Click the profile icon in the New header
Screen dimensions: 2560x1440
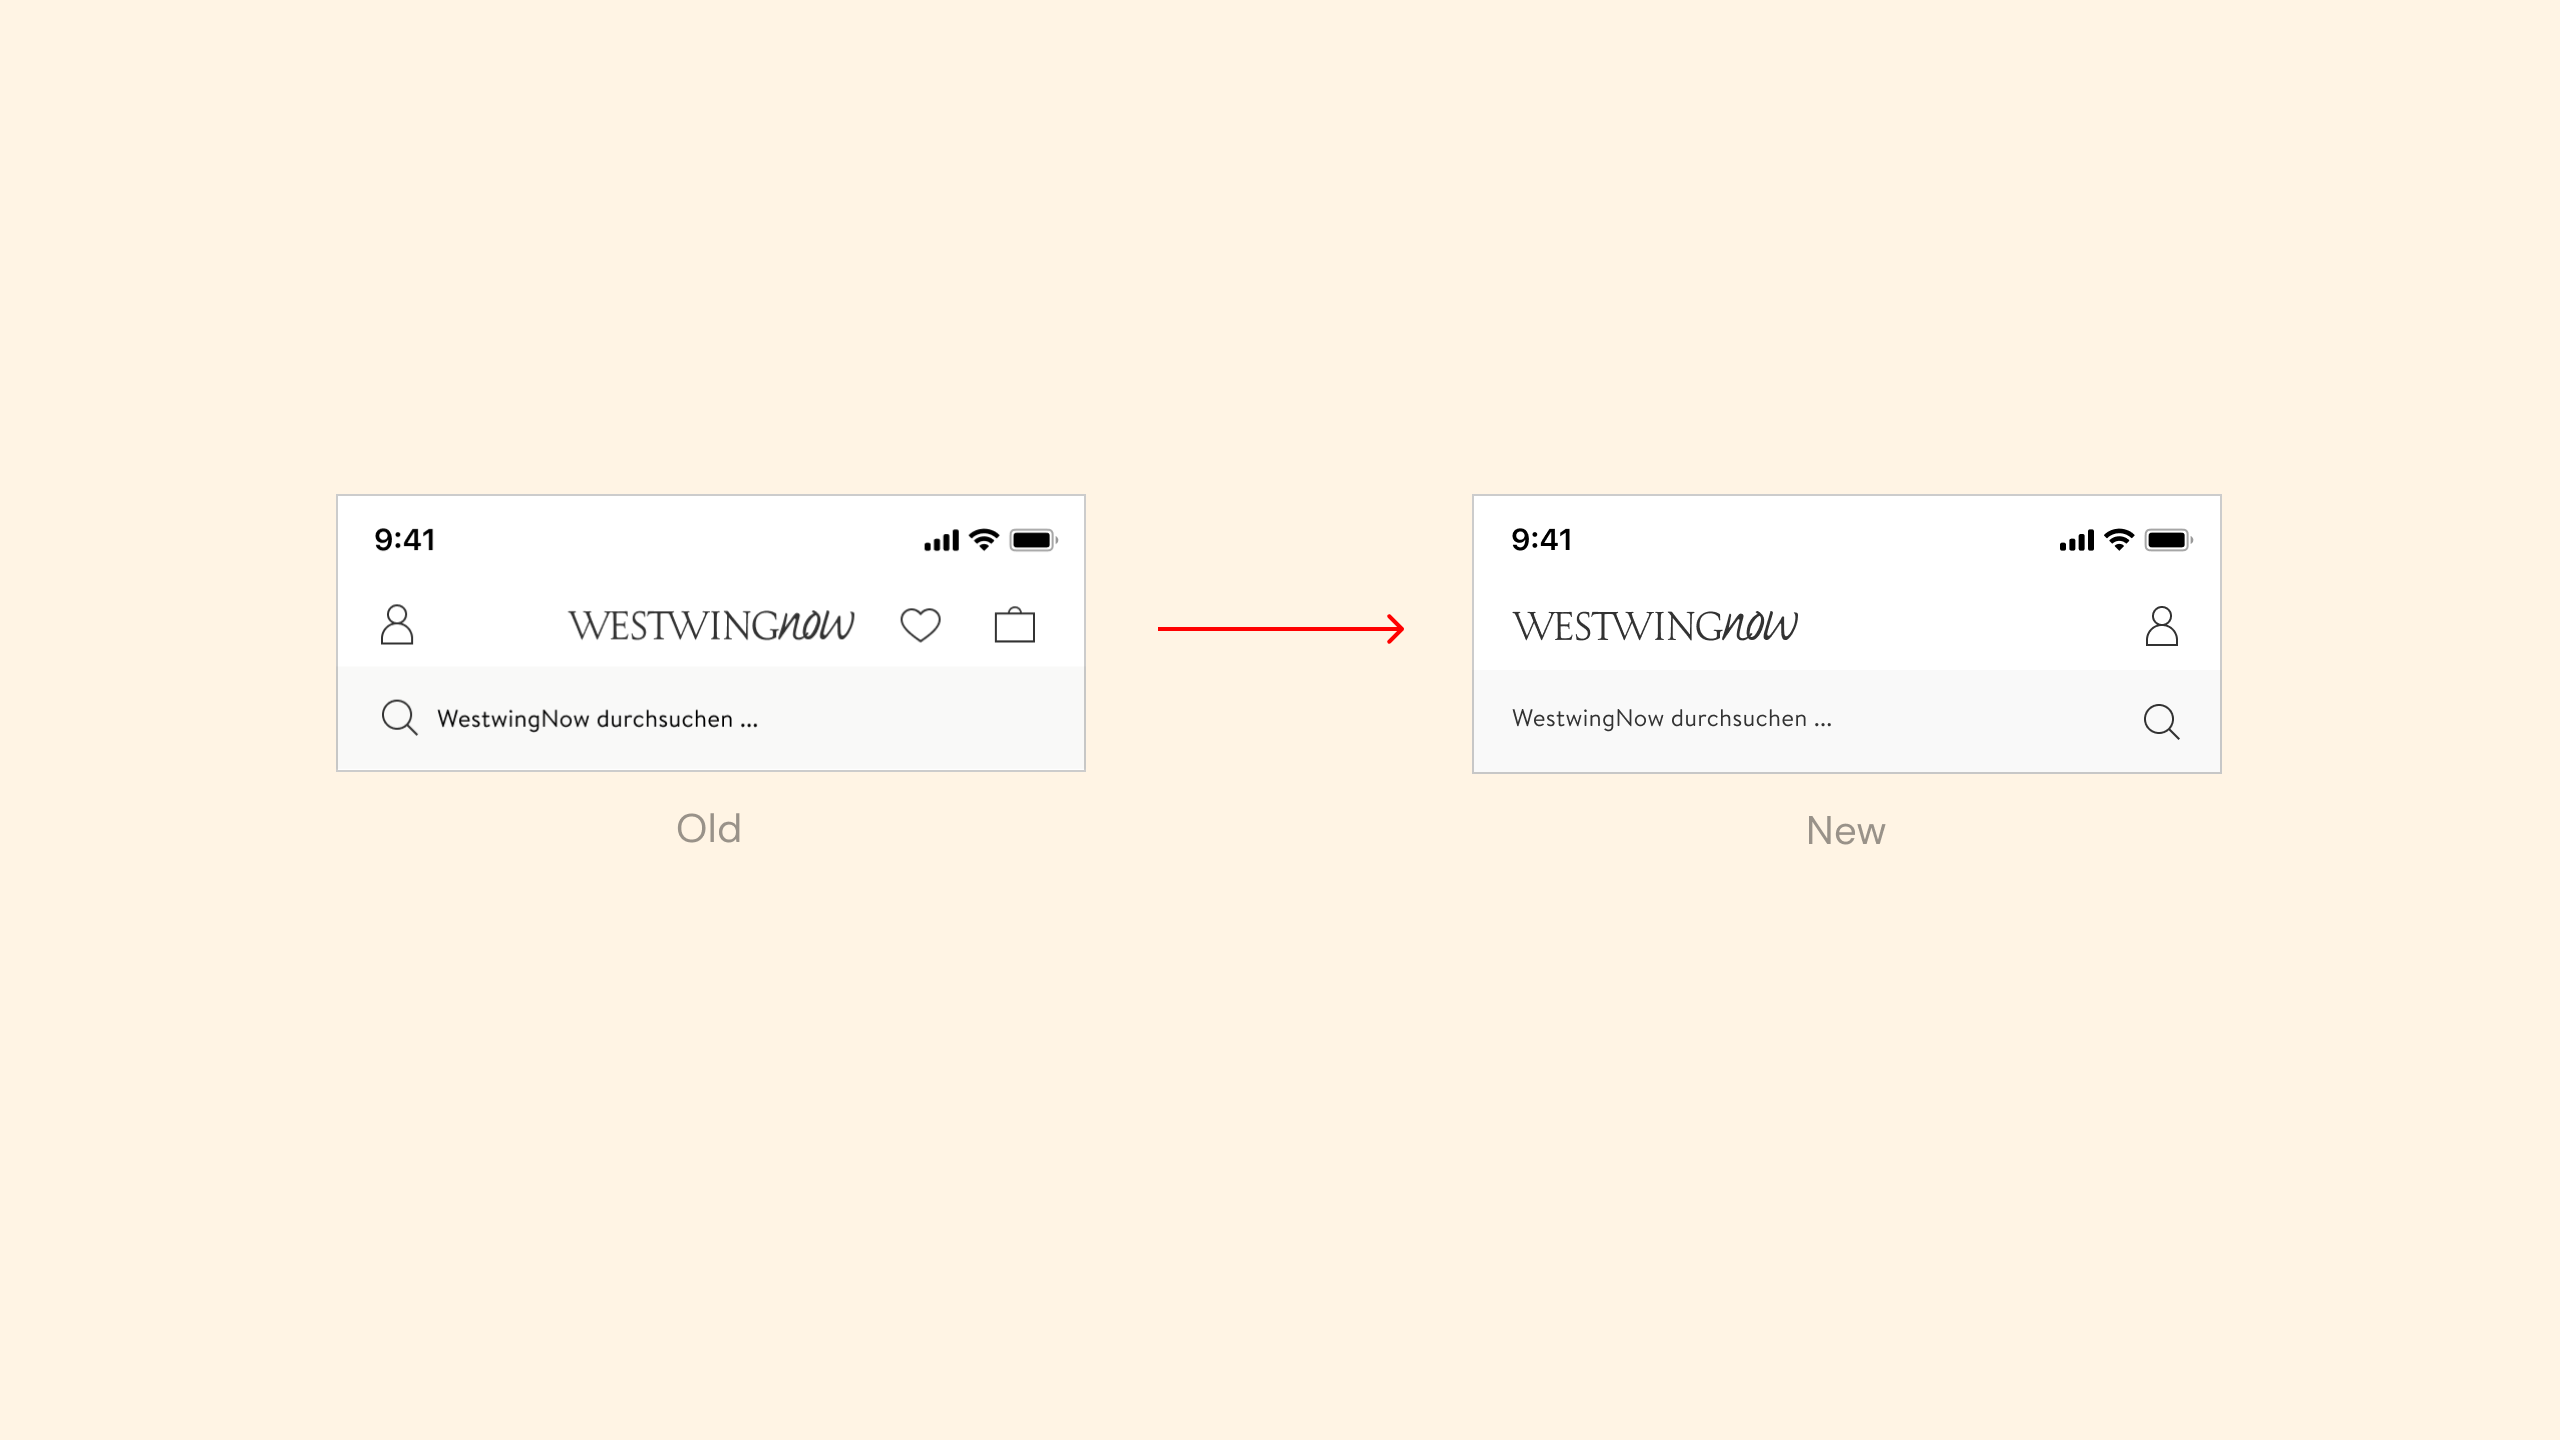click(x=2161, y=627)
